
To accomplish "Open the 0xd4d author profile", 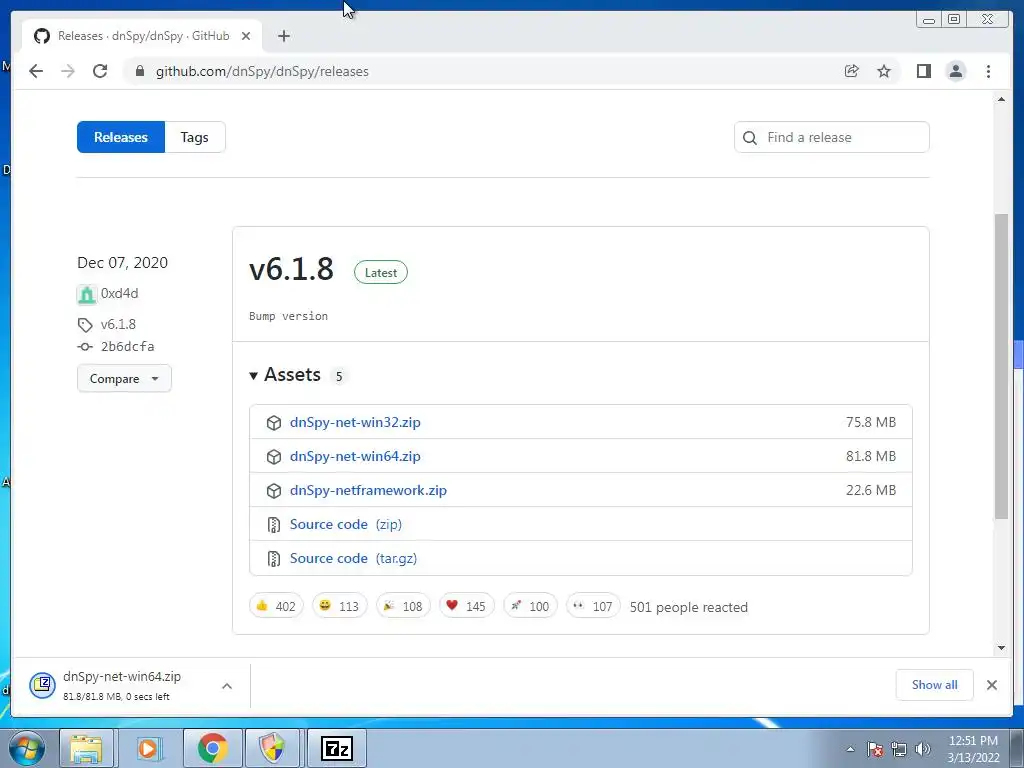I will click(x=120, y=293).
